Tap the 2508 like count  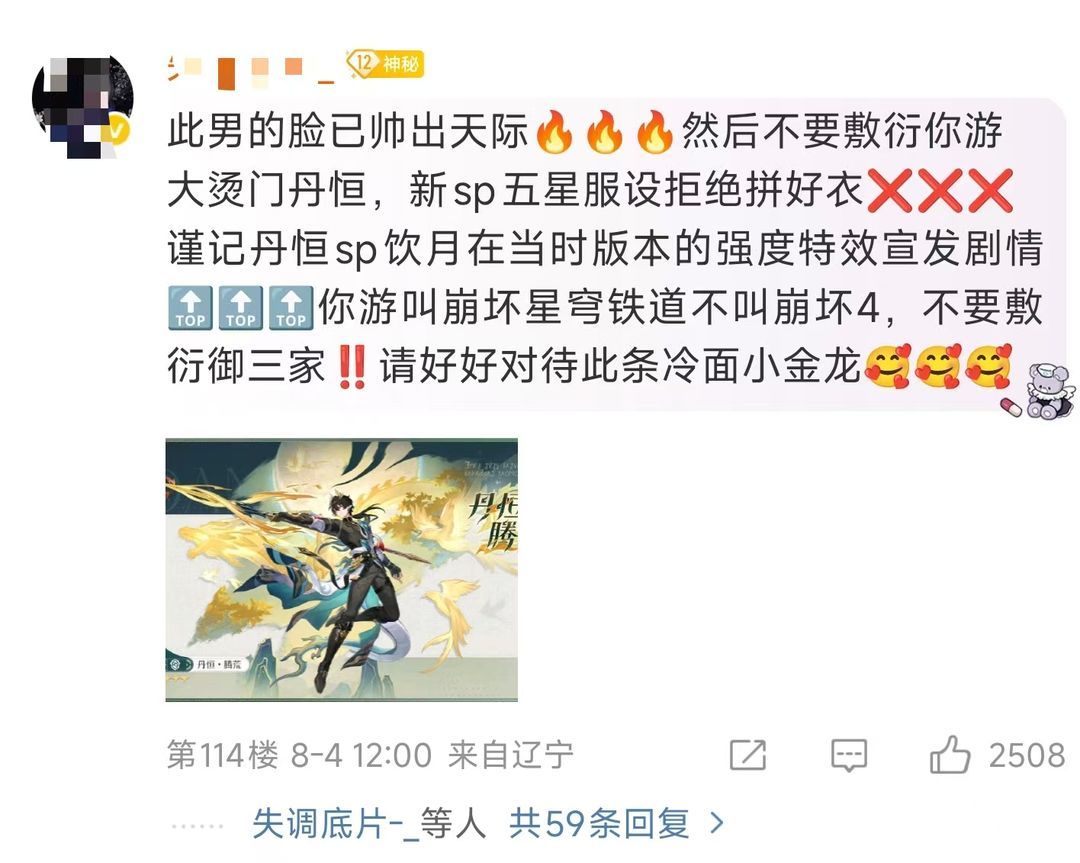coord(1027,756)
